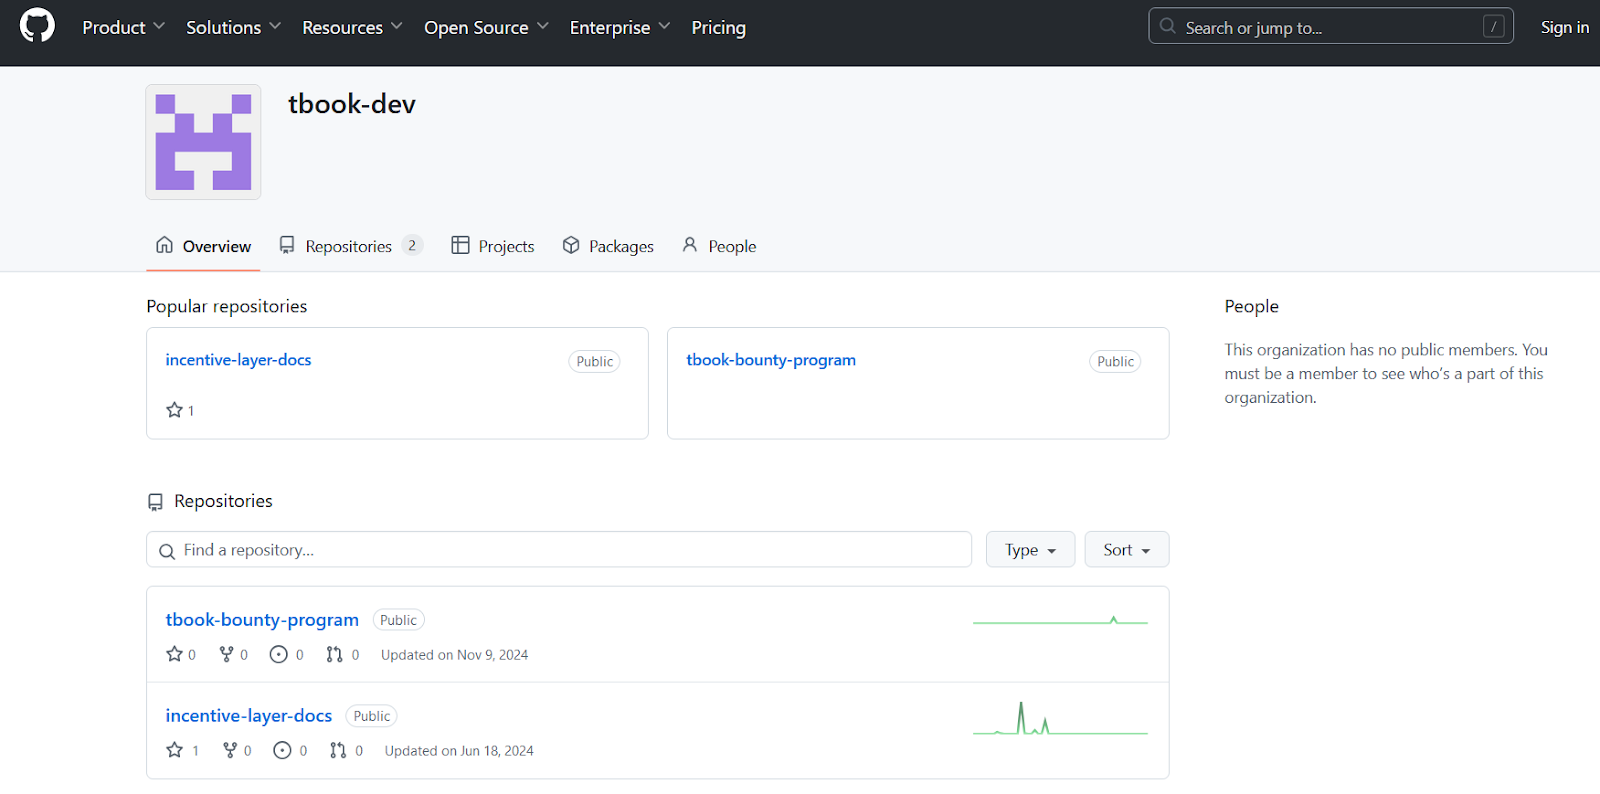Screen dimensions: 1600x794
Task: Expand the Product menu in header
Action: tap(123, 27)
